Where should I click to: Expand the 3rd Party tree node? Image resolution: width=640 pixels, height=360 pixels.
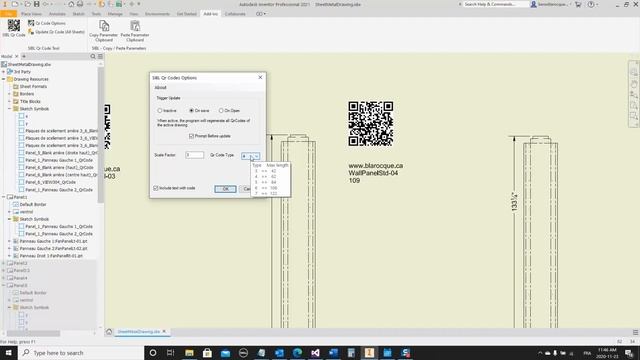4,72
